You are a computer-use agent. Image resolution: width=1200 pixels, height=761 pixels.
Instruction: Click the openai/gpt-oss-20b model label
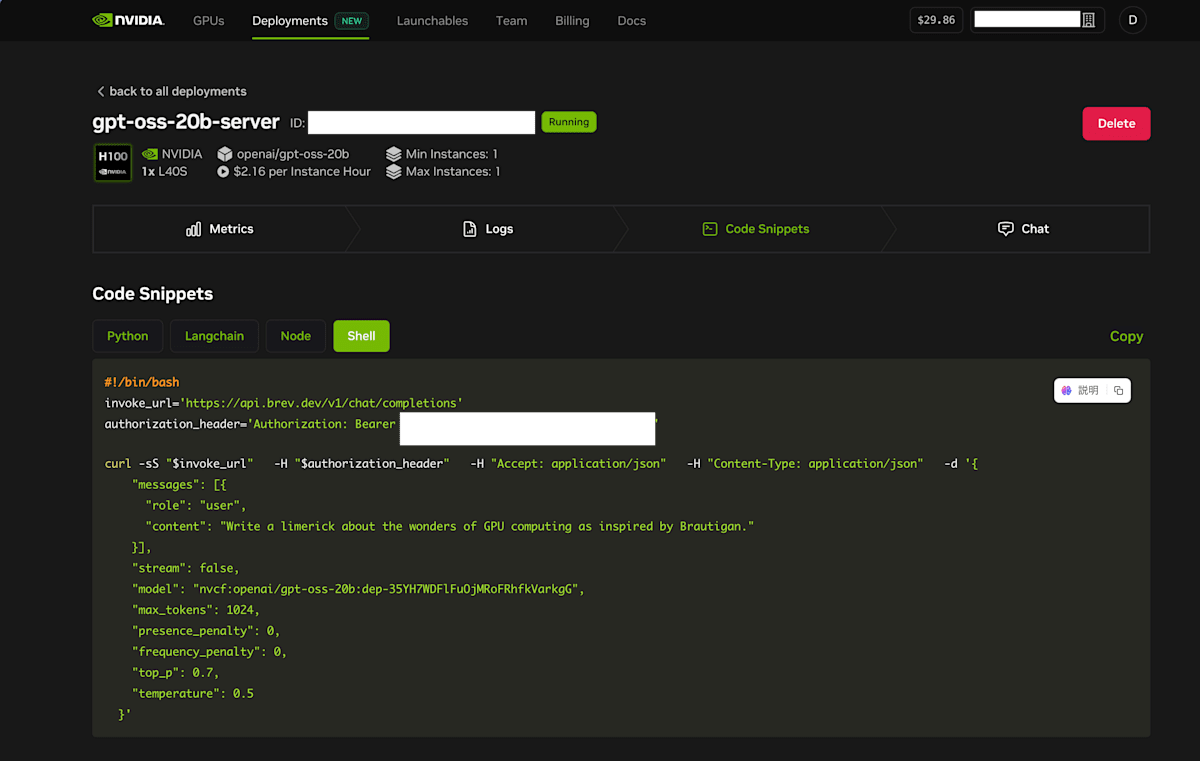coord(293,154)
